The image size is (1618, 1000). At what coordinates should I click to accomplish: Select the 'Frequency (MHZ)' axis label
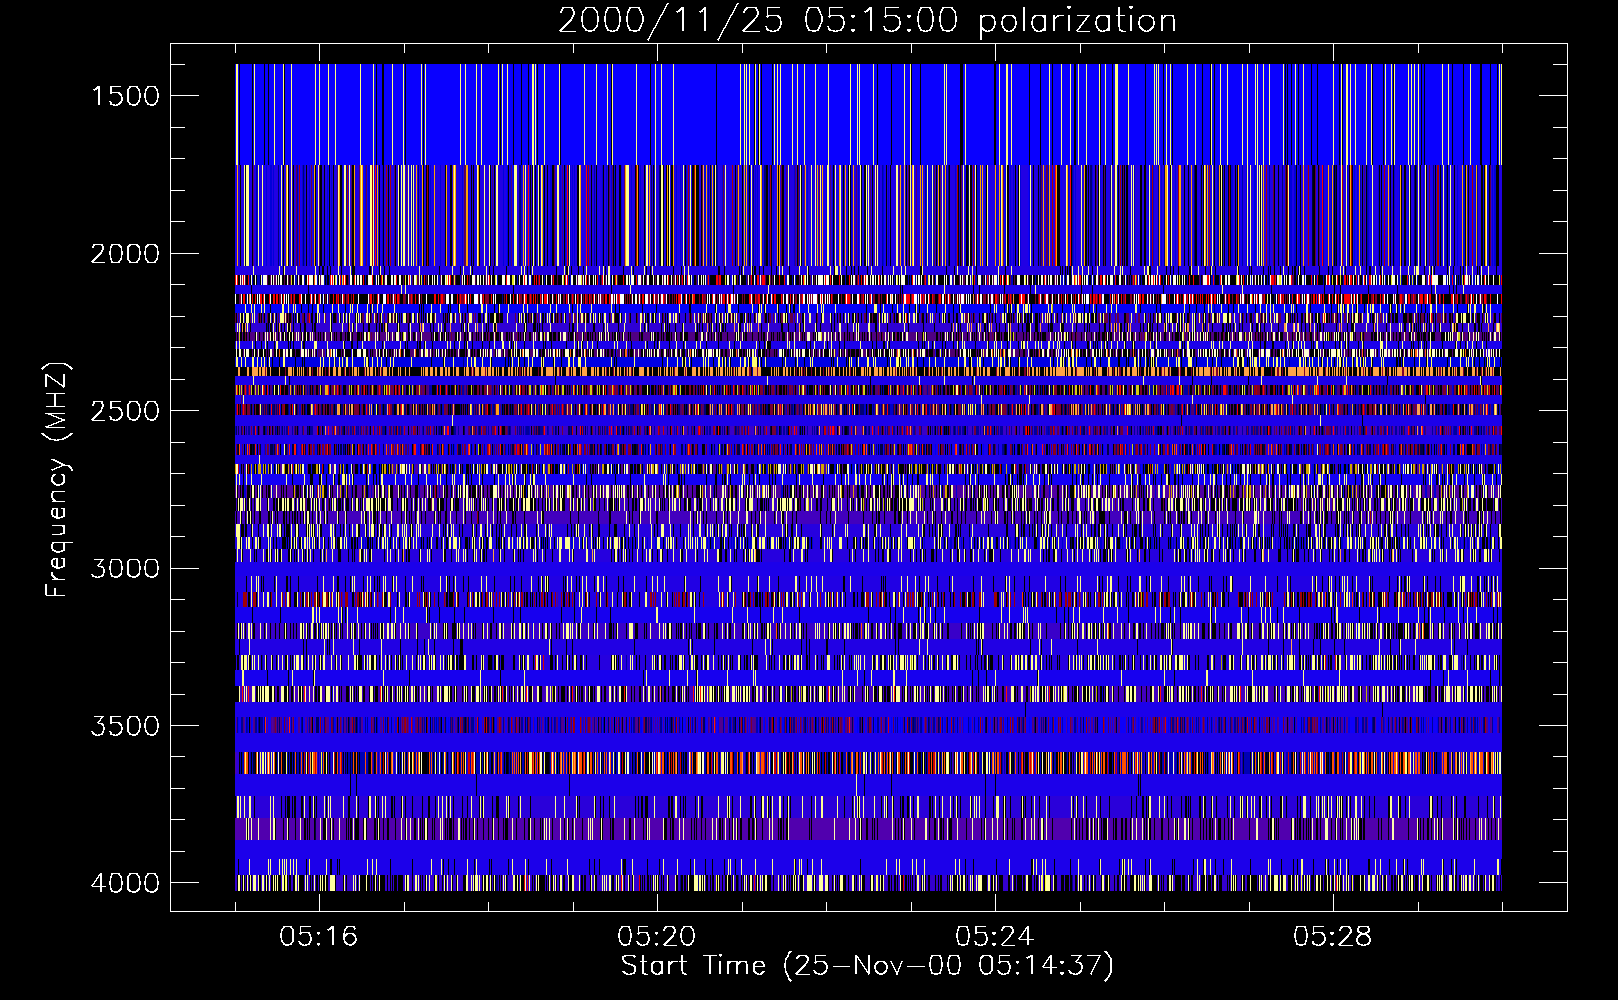57,480
